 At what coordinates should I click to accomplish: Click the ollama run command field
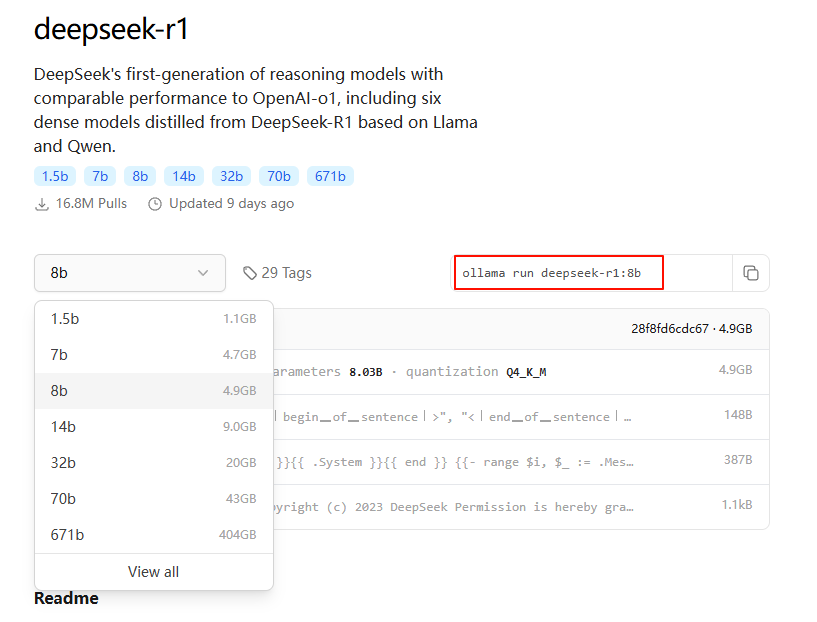[x=559, y=273]
